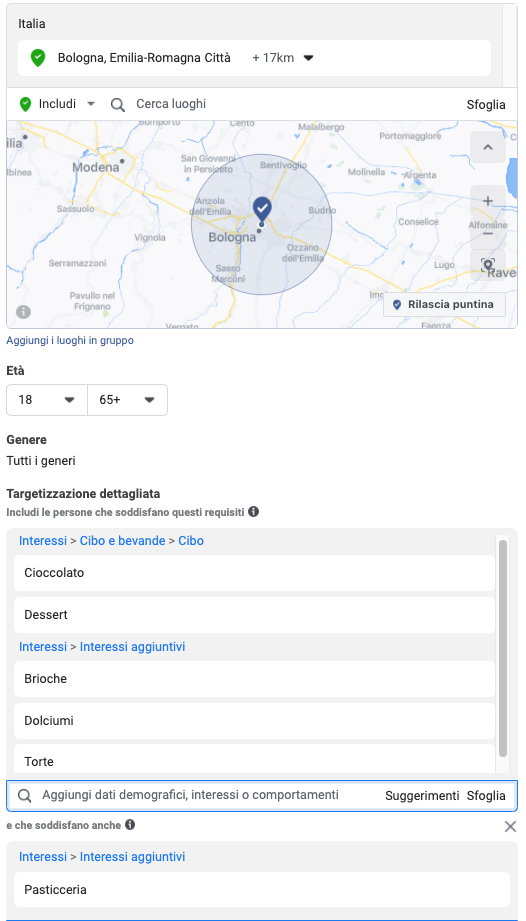Click Interessi aggiuntivi link above Brioche

[133, 647]
